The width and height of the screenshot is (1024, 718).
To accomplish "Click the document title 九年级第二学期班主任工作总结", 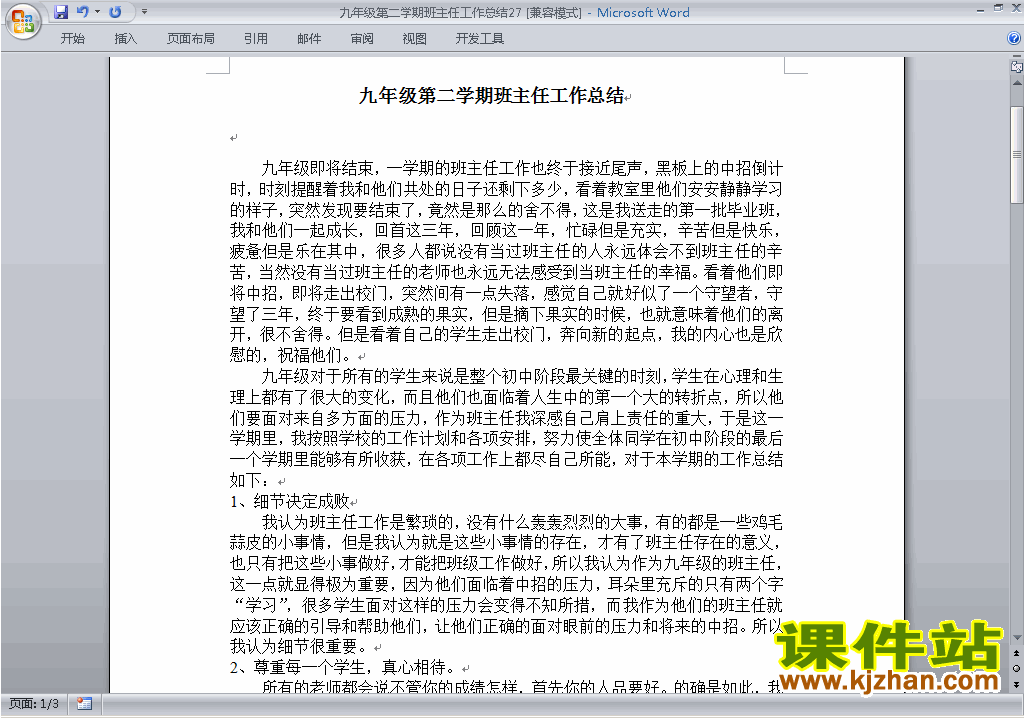I will point(492,96).
